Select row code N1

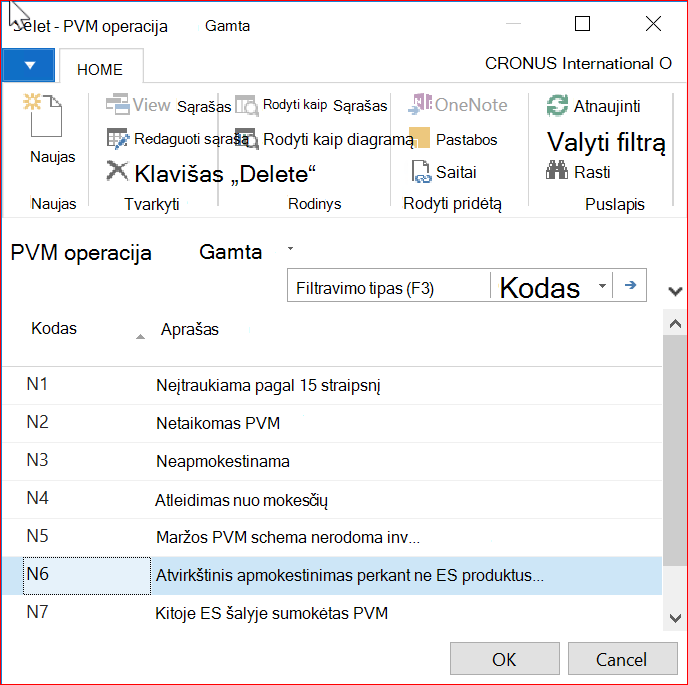tap(37, 384)
